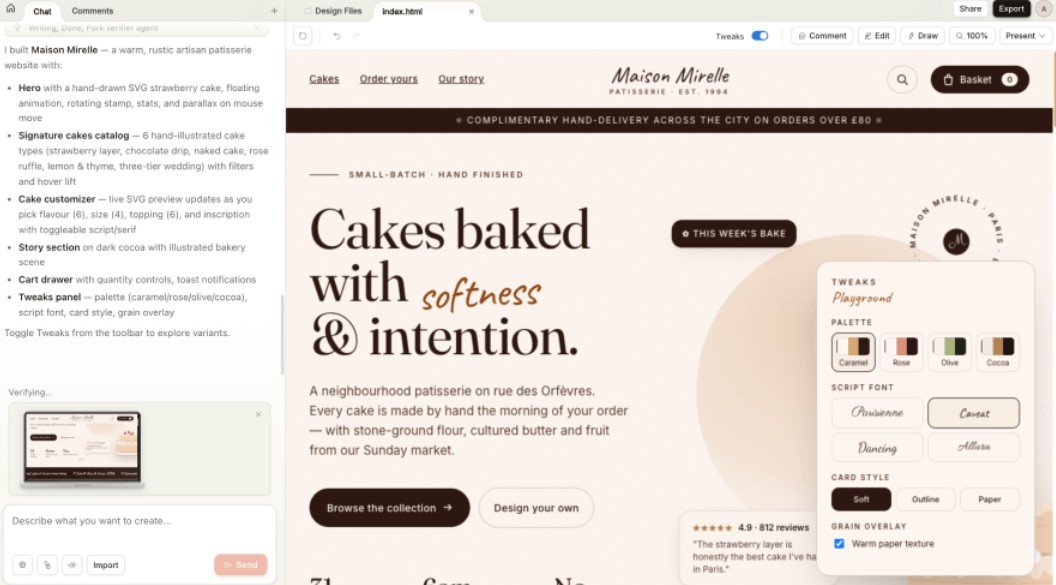Choose the Rose palette swatch
The width and height of the screenshot is (1056, 585).
pyautogui.click(x=901, y=352)
